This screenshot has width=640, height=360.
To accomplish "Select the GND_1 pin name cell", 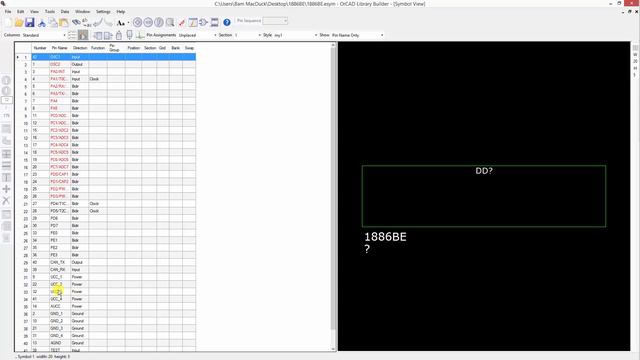I will click(60, 314).
